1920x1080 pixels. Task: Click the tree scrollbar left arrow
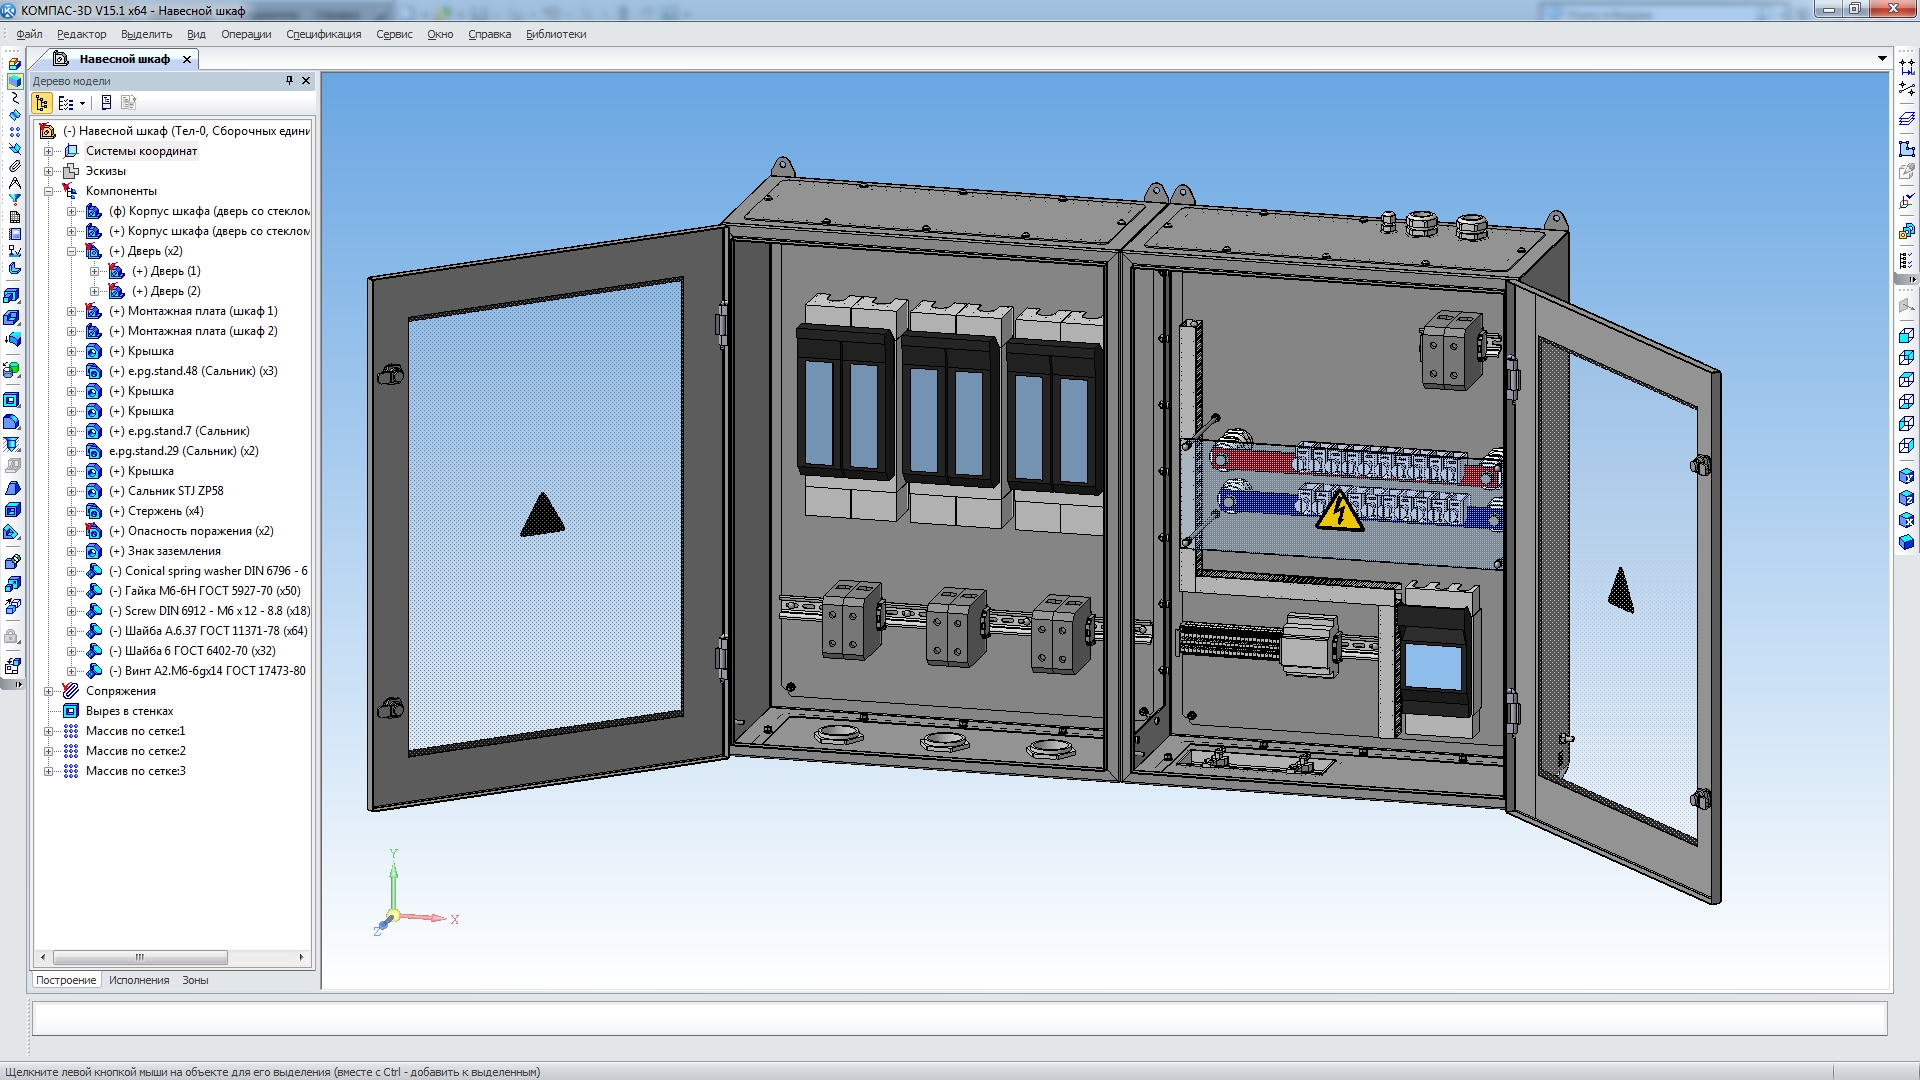pyautogui.click(x=42, y=957)
